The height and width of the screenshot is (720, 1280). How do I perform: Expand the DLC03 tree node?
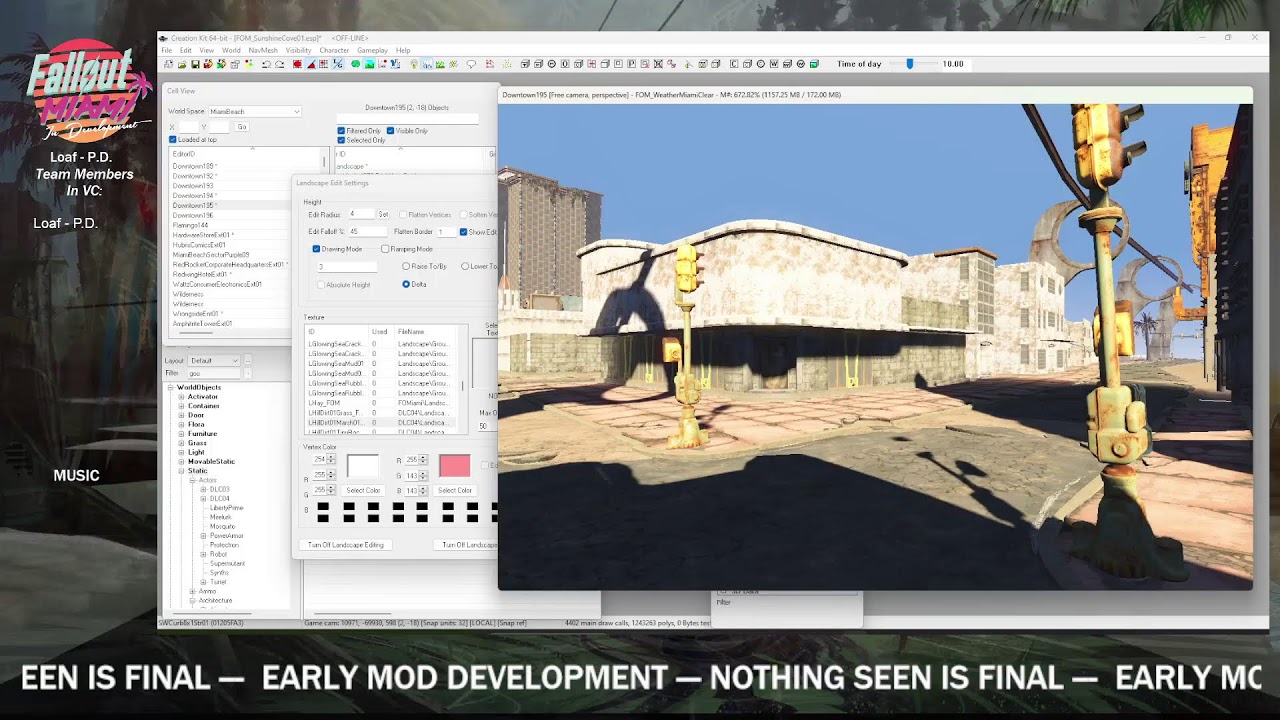pyautogui.click(x=203, y=489)
